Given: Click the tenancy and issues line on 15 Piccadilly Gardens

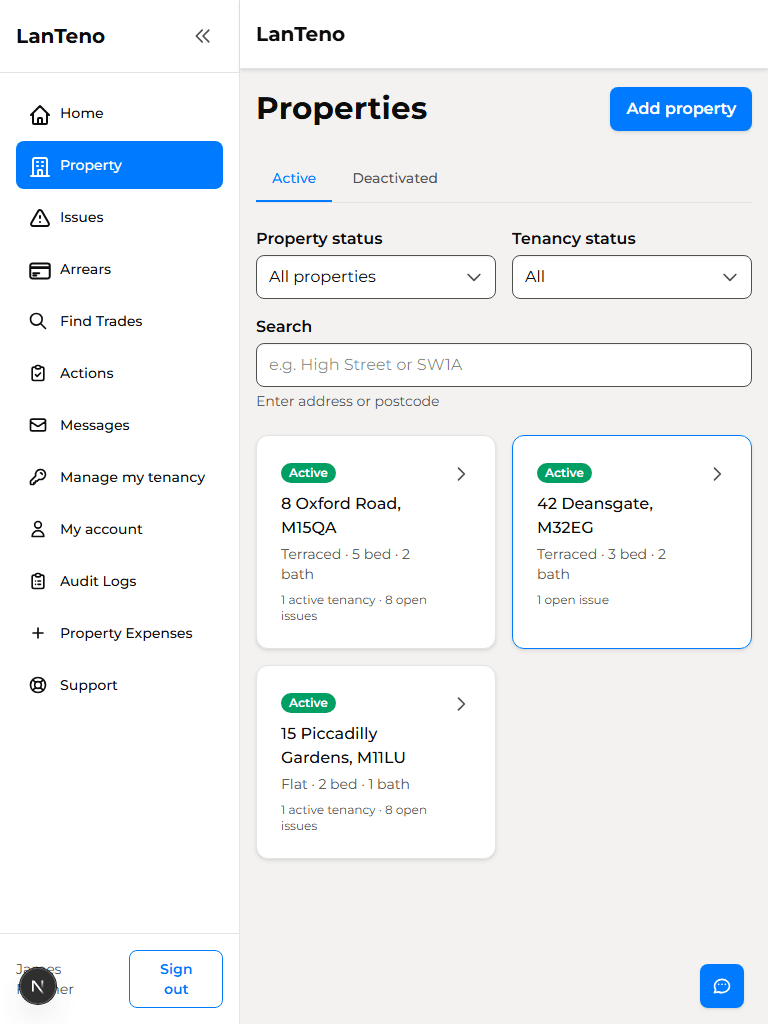Looking at the screenshot, I should (x=354, y=818).
